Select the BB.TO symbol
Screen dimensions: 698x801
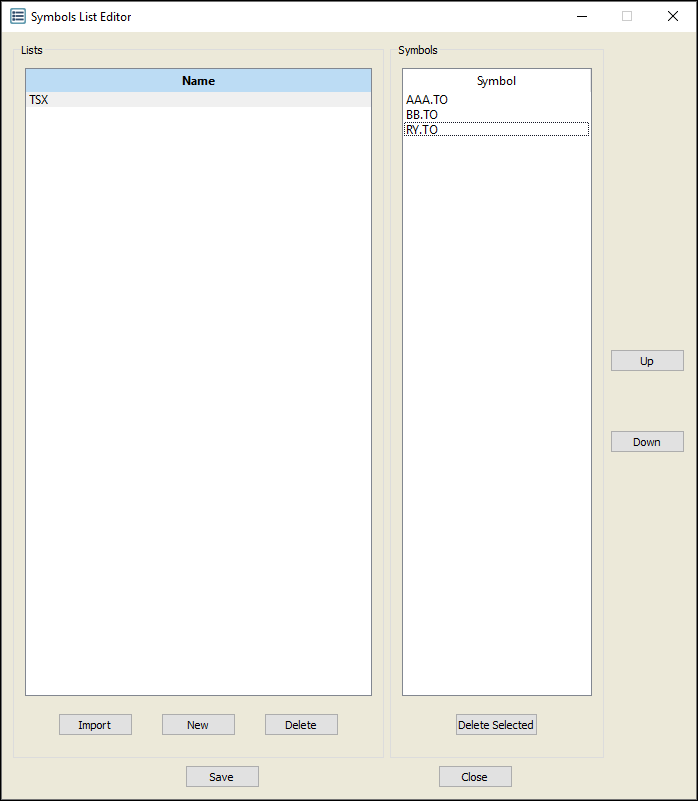(422, 115)
